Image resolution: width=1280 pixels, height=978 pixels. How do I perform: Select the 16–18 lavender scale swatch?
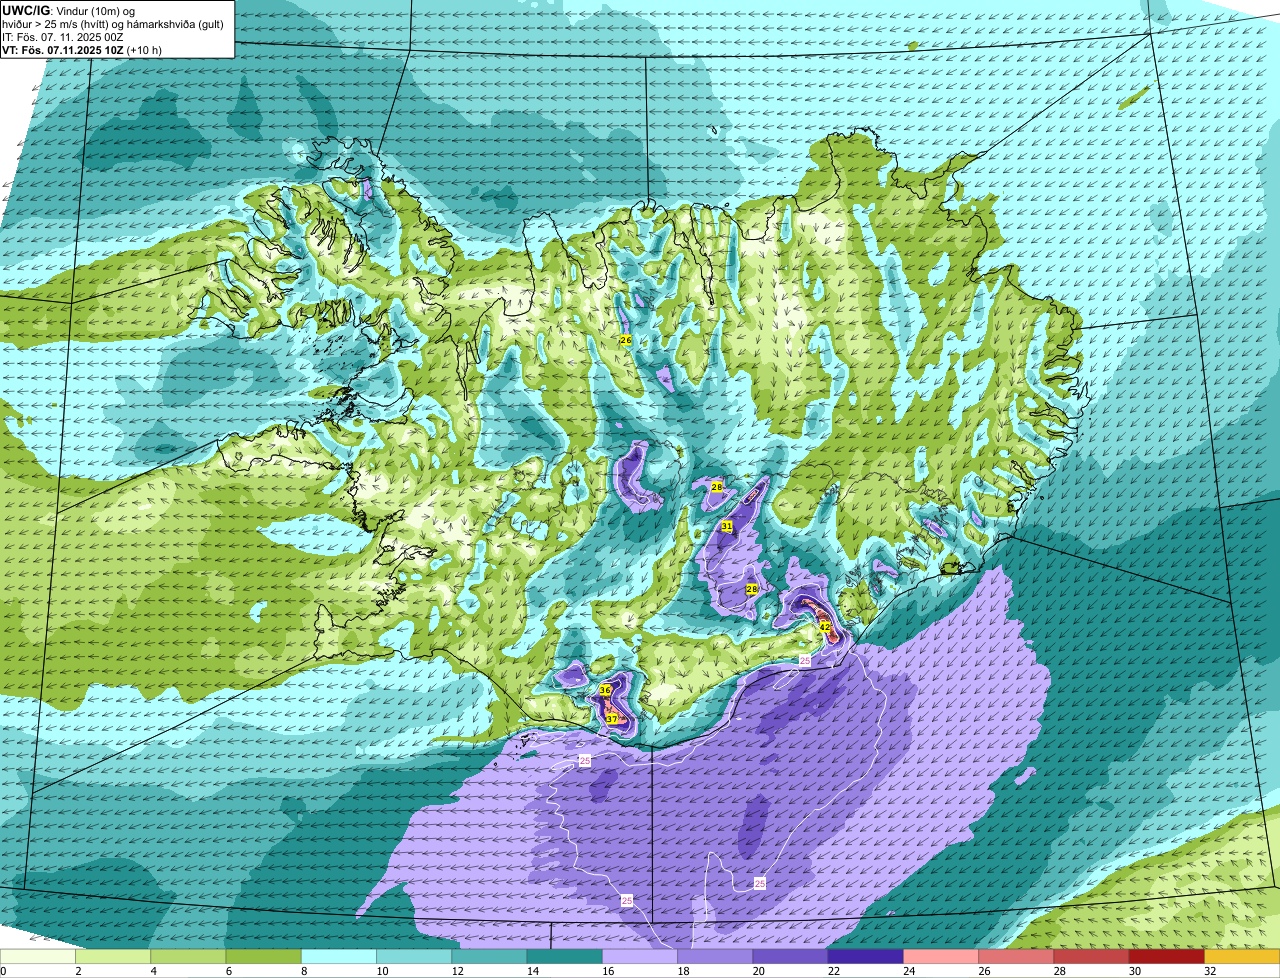[x=640, y=956]
